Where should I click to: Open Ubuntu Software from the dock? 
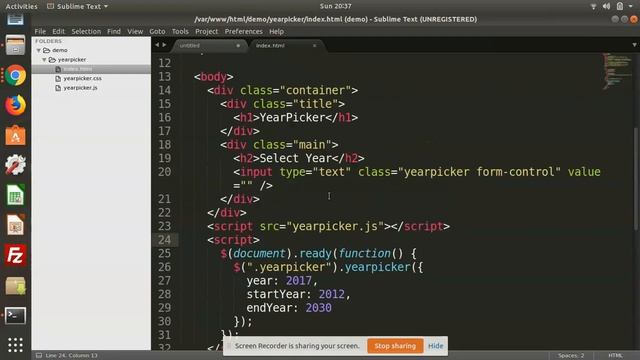(16, 136)
